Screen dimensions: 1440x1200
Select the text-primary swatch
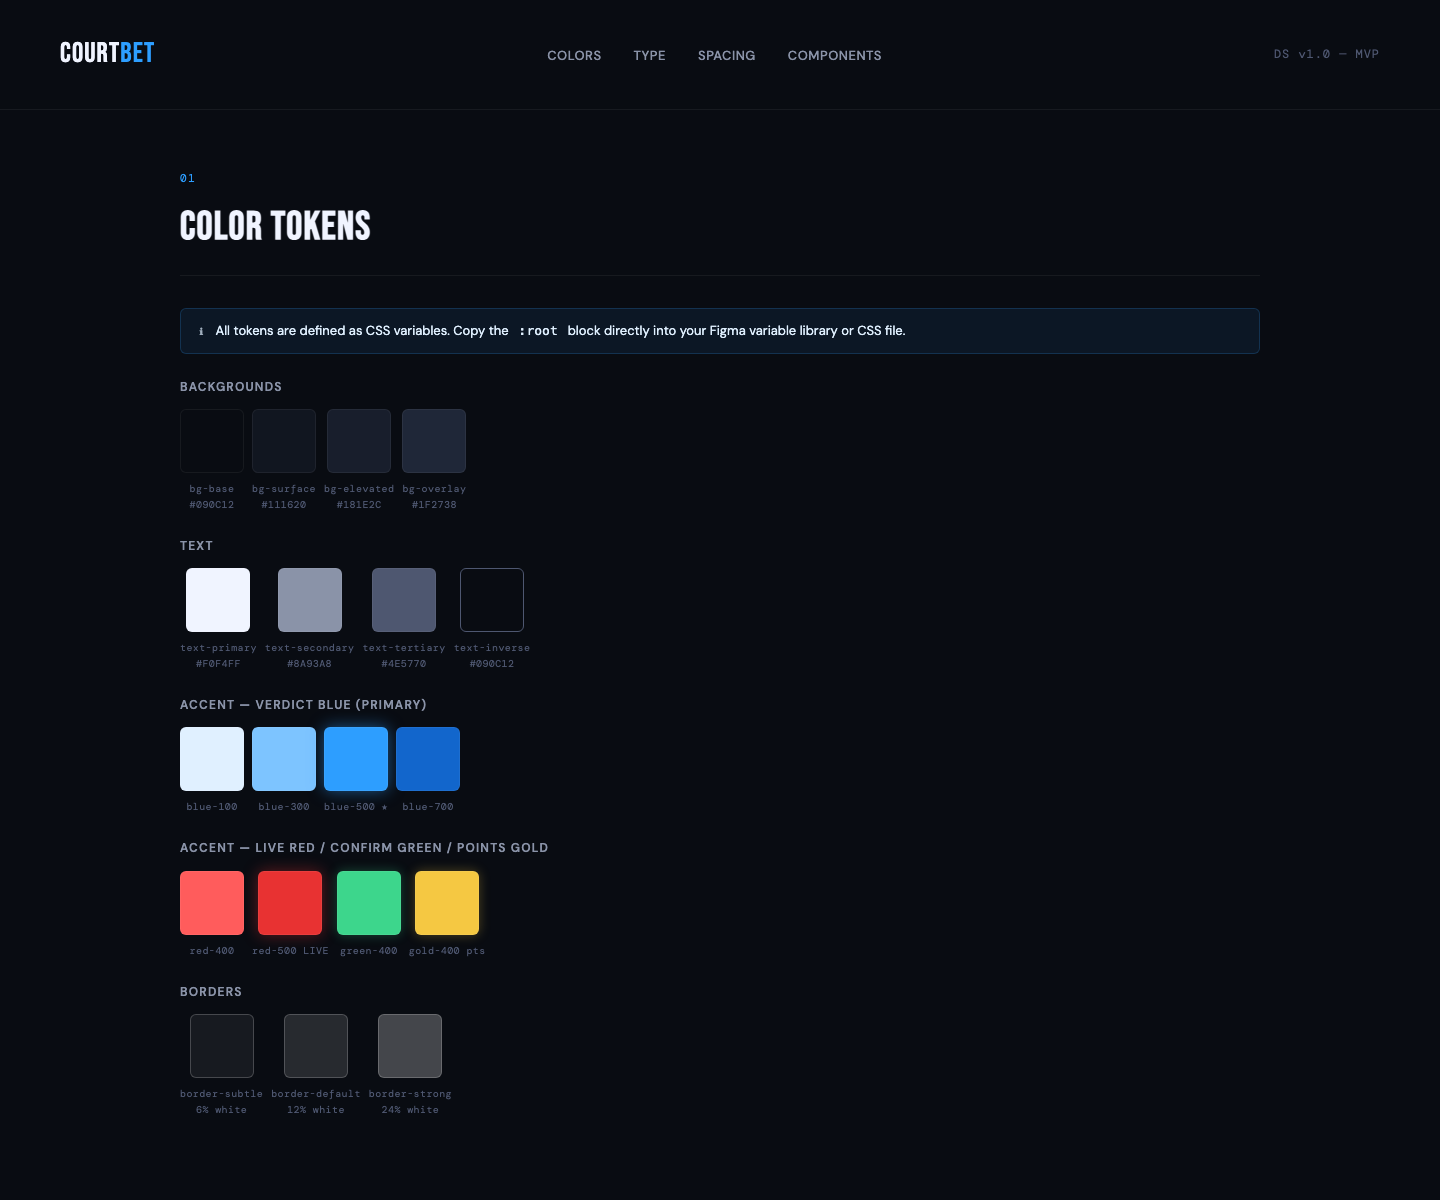click(218, 600)
